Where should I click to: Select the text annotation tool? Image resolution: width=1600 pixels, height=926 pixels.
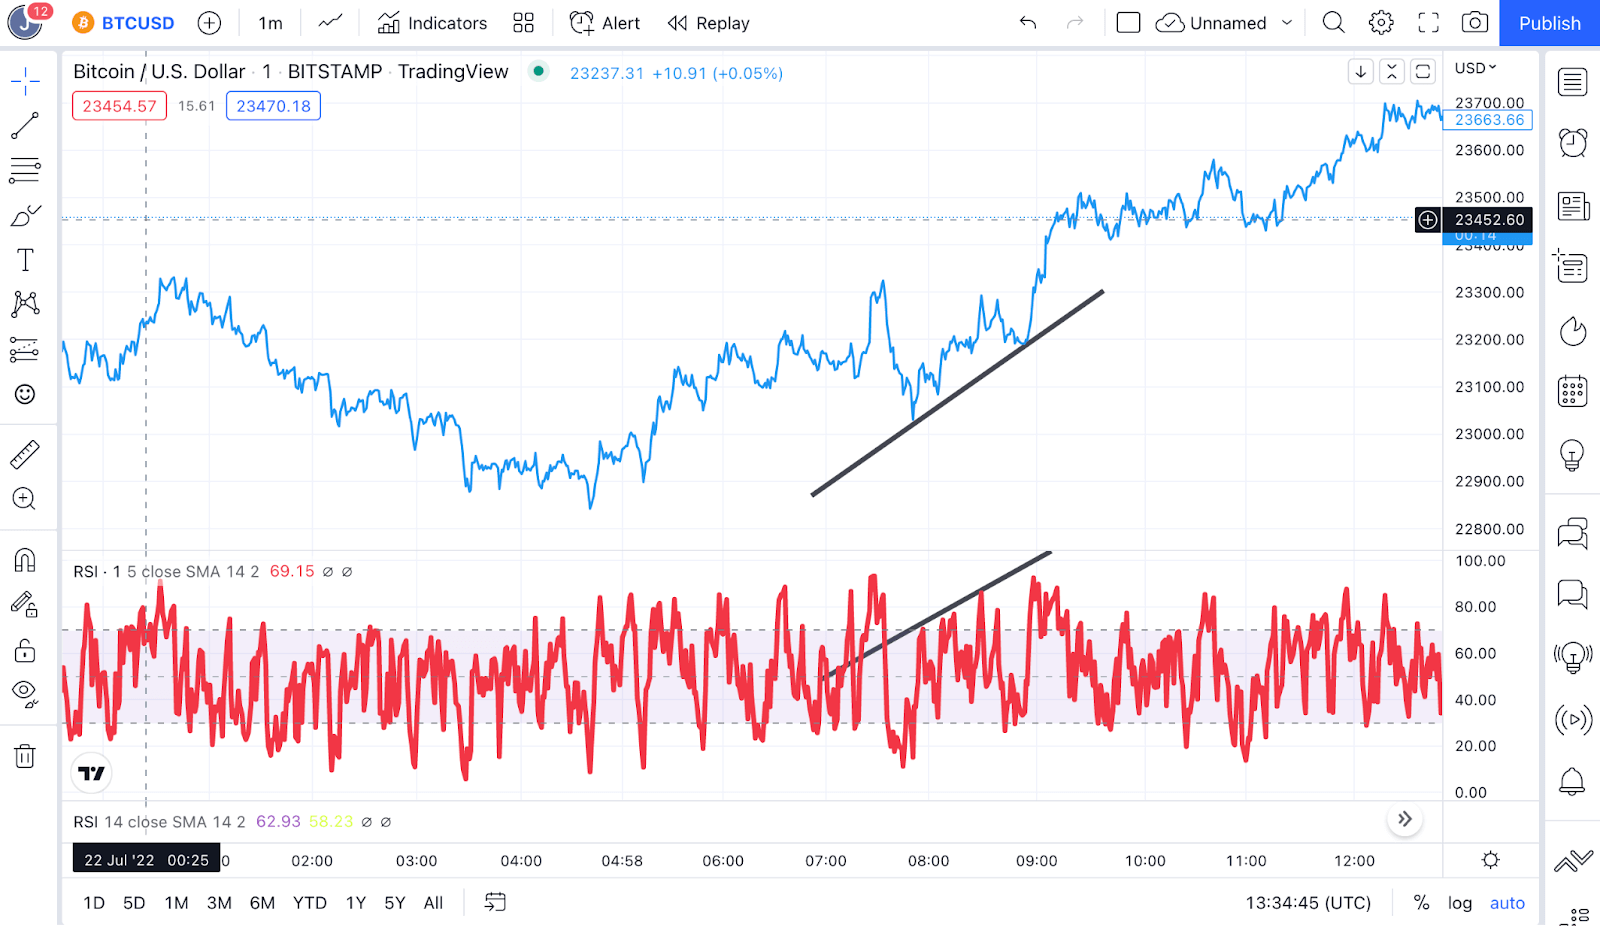[25, 260]
